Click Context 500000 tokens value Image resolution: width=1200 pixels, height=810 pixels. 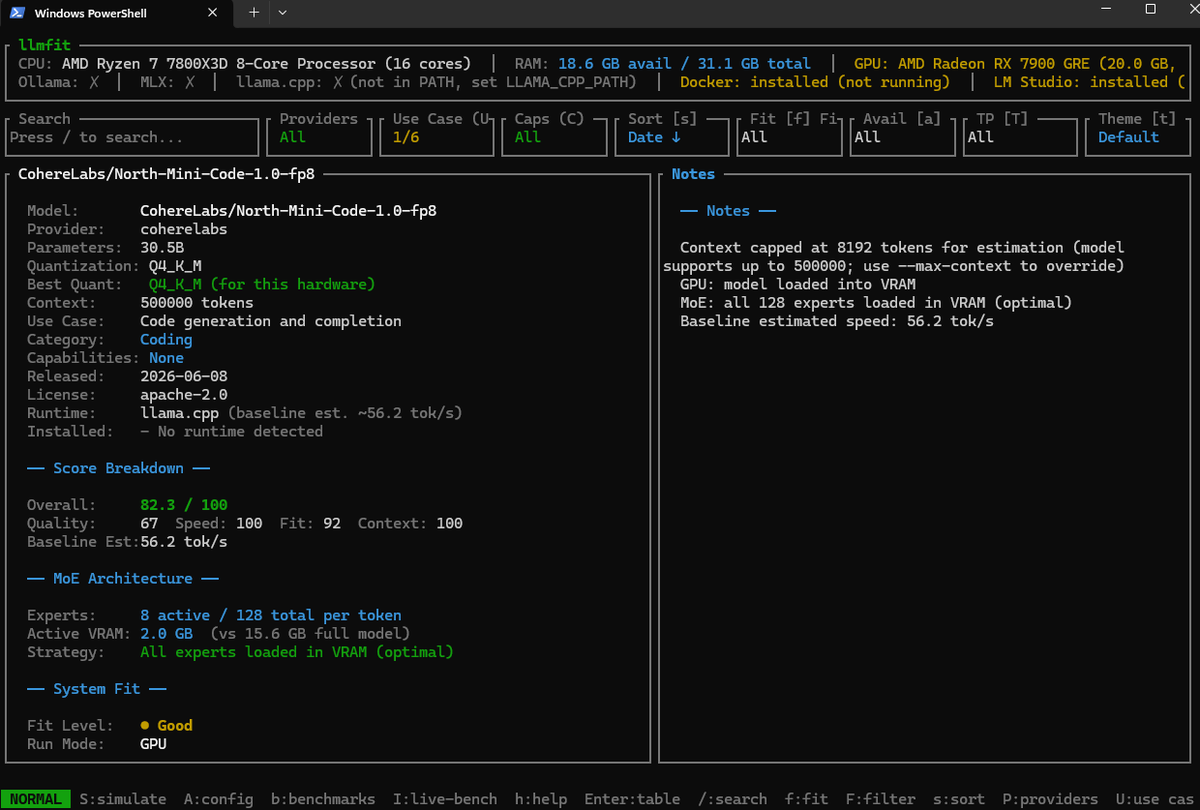(x=197, y=302)
